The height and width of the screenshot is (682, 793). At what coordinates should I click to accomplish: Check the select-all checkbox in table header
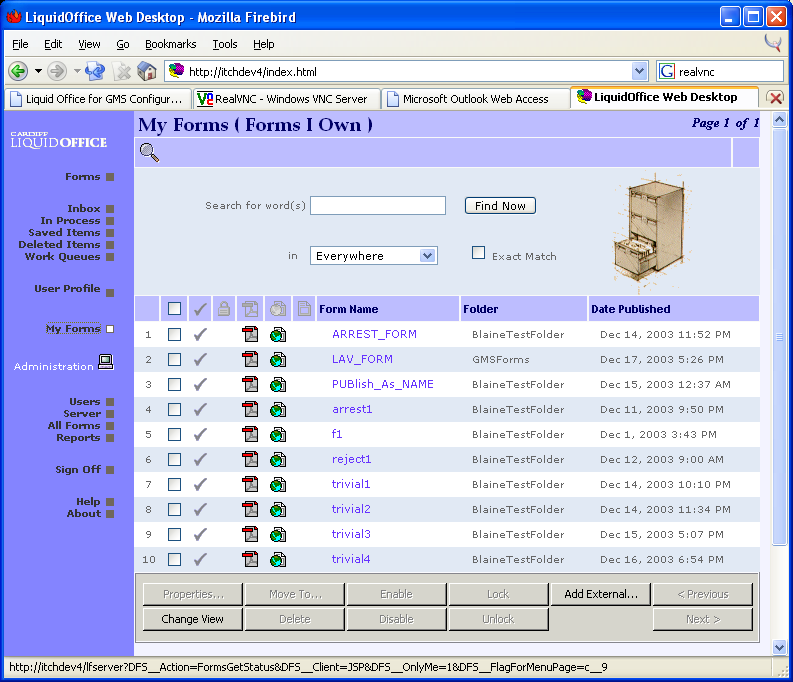[x=175, y=309]
